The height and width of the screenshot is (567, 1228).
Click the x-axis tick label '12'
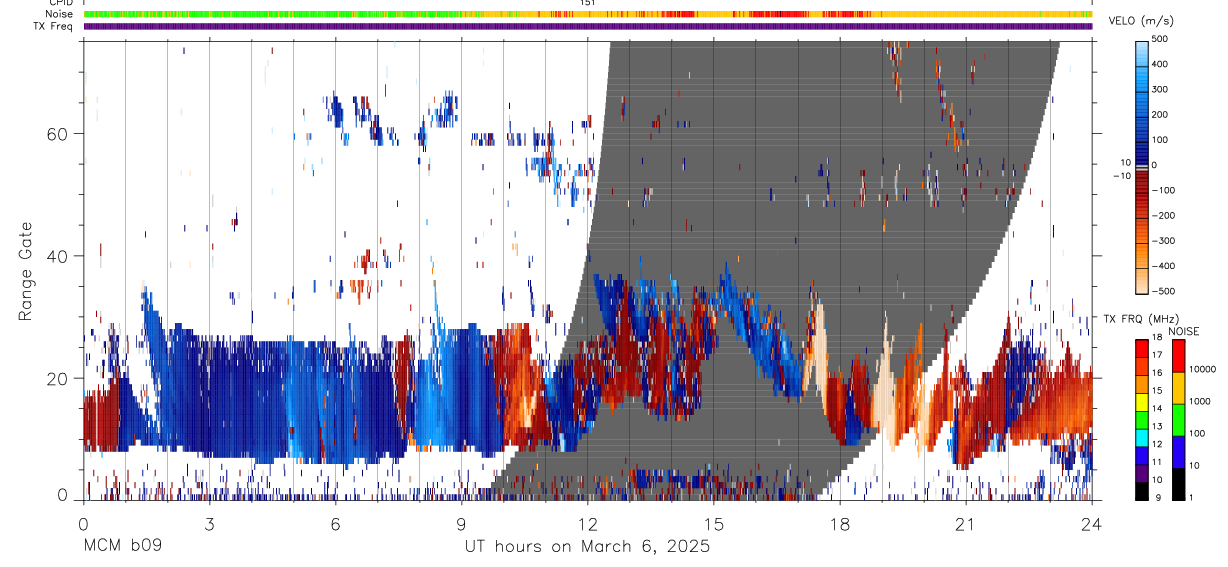tap(587, 524)
